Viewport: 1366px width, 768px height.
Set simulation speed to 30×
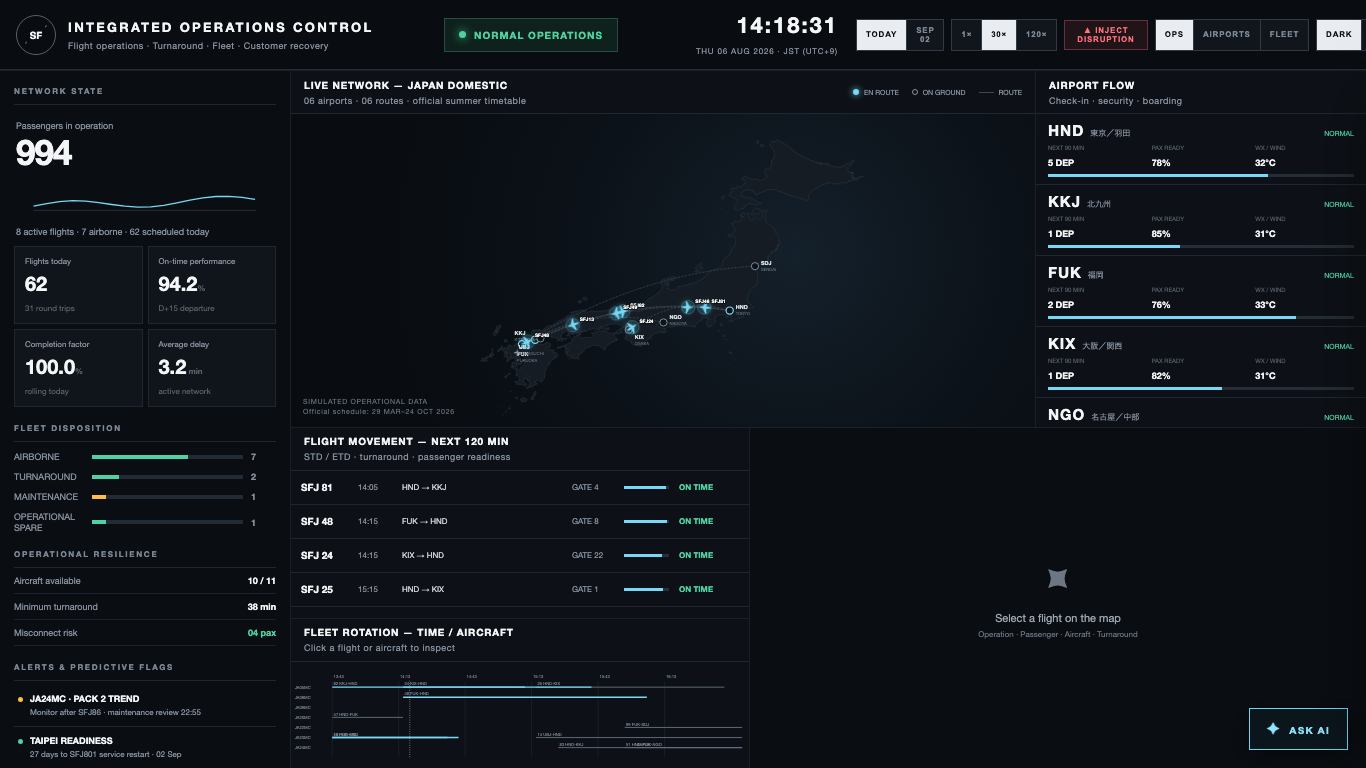[998, 35]
